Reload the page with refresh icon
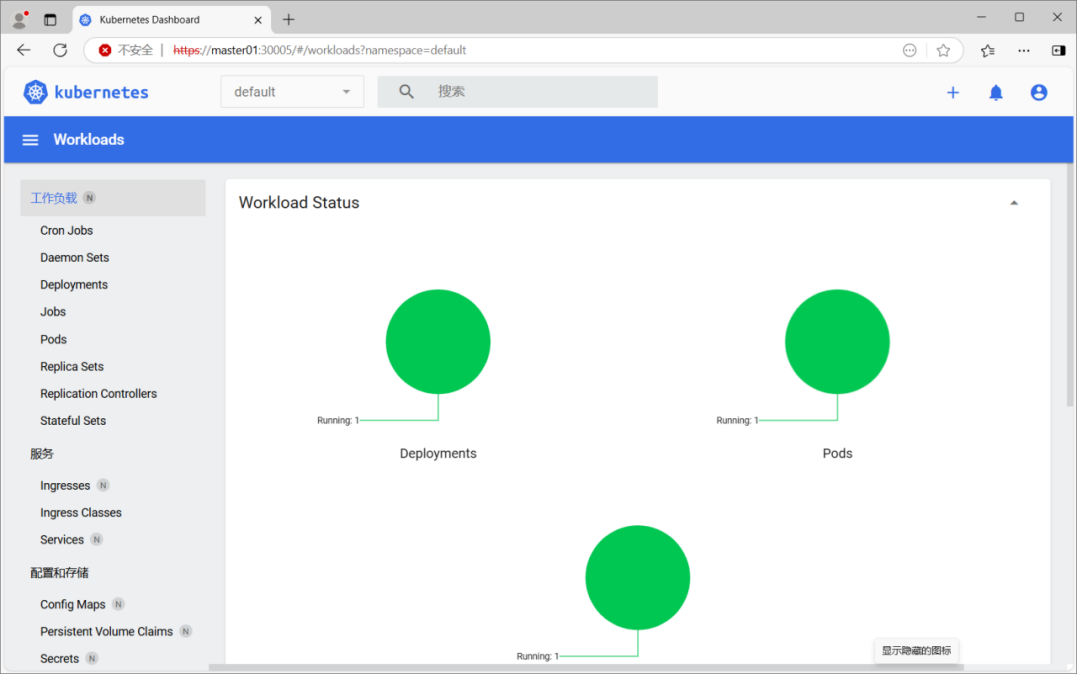The height and width of the screenshot is (675, 1078). (x=60, y=50)
